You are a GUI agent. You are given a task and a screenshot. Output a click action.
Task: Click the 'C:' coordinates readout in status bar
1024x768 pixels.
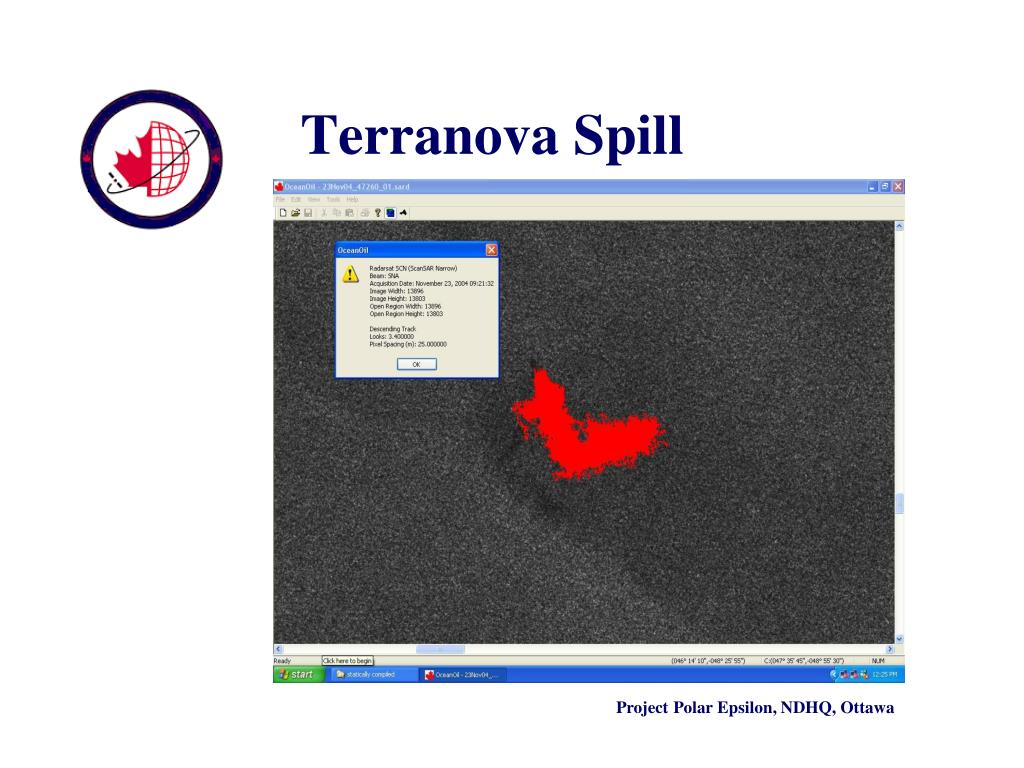click(x=804, y=661)
